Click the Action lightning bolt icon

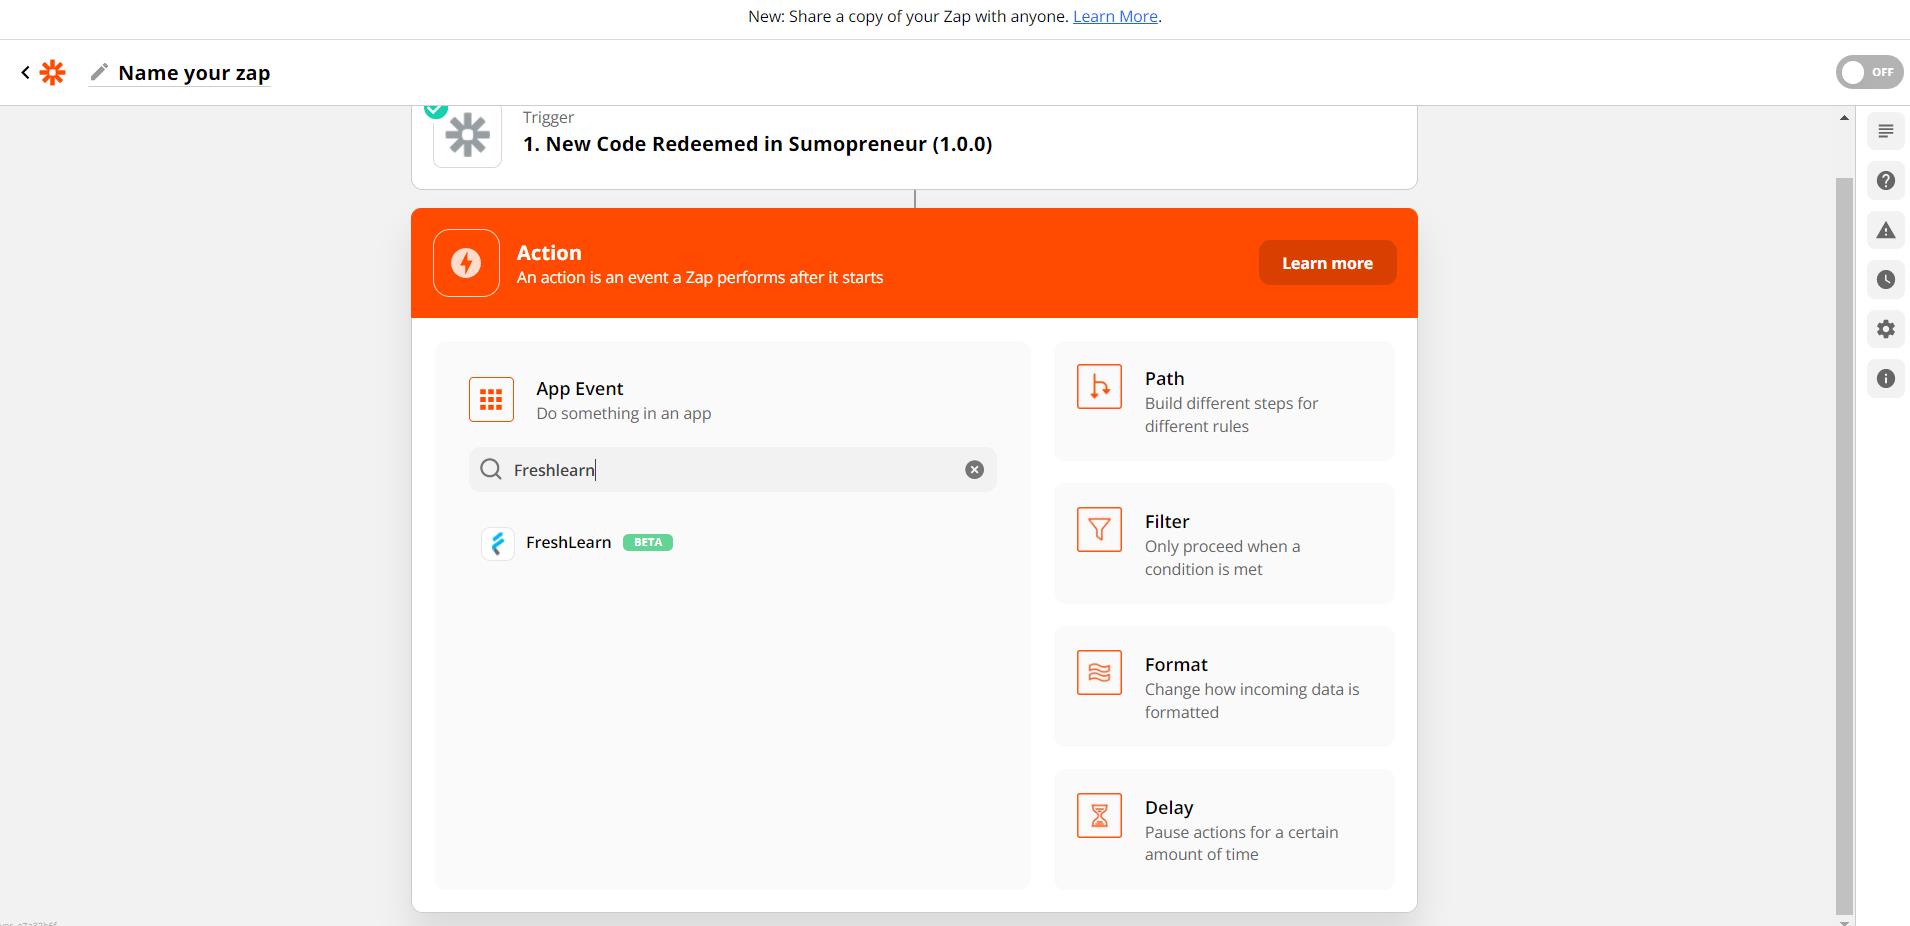[466, 263]
